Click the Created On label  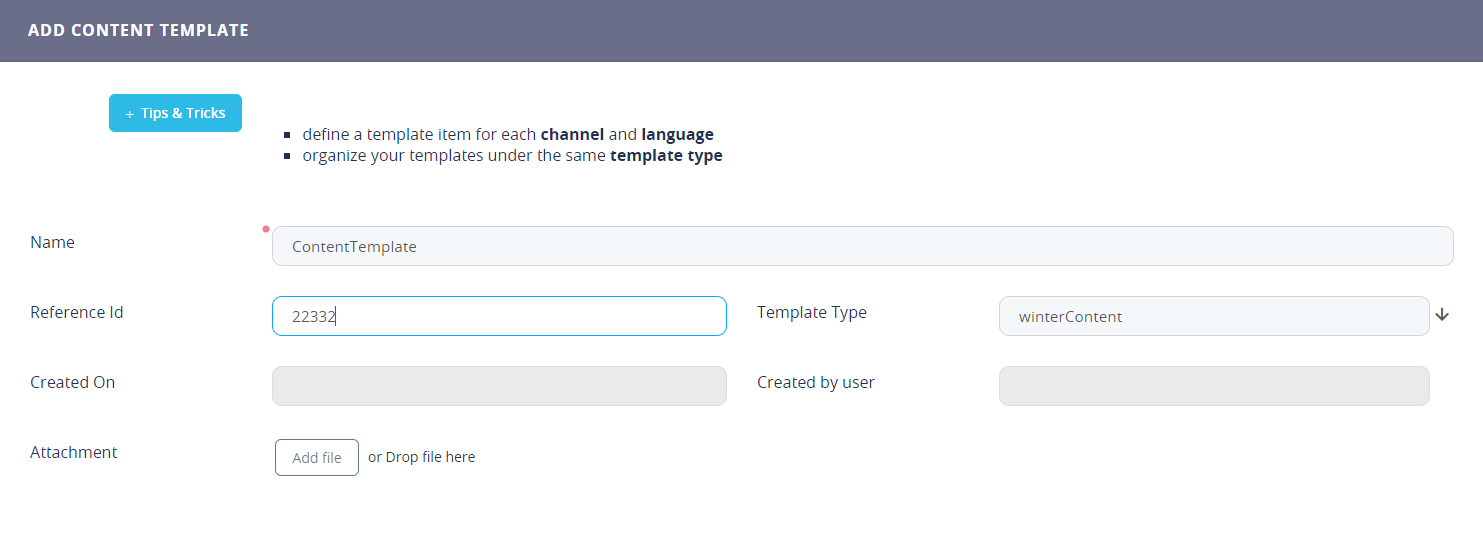[73, 382]
